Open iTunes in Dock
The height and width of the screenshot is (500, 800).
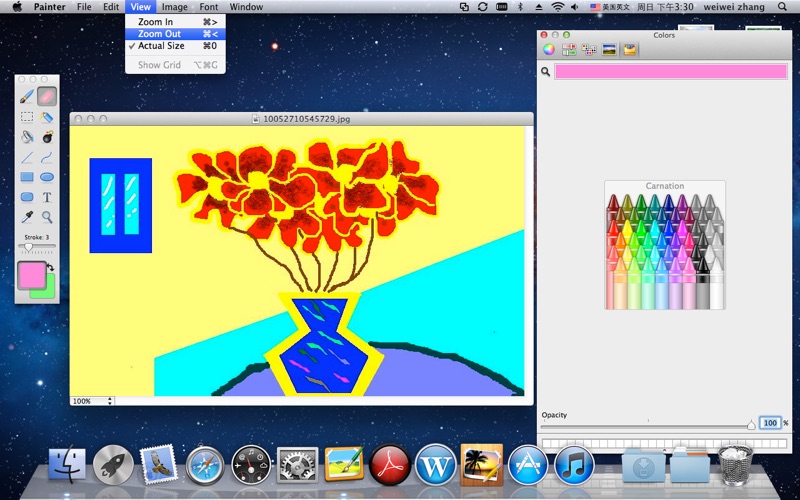[x=574, y=465]
